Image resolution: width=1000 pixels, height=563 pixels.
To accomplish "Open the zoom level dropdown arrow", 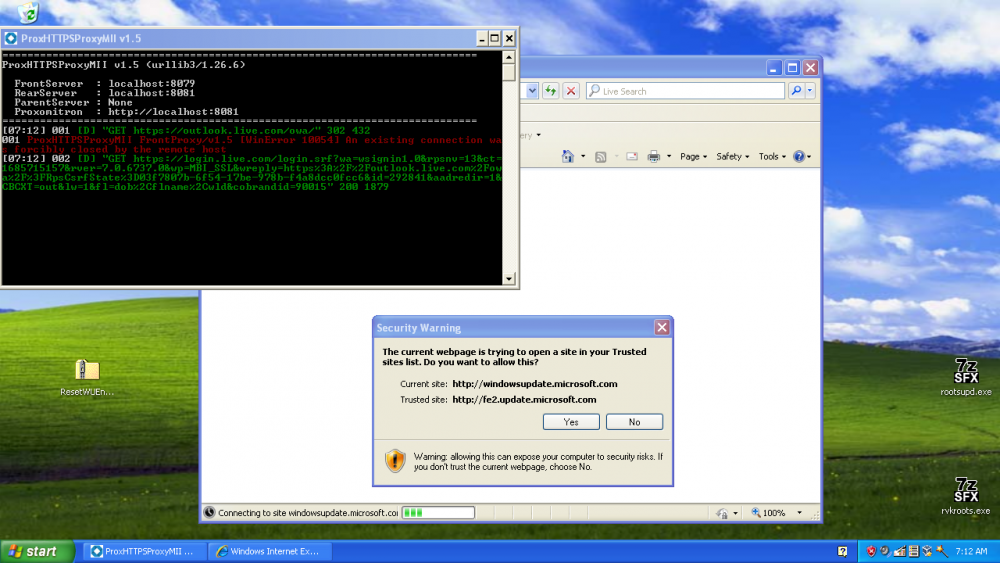I will point(799,513).
